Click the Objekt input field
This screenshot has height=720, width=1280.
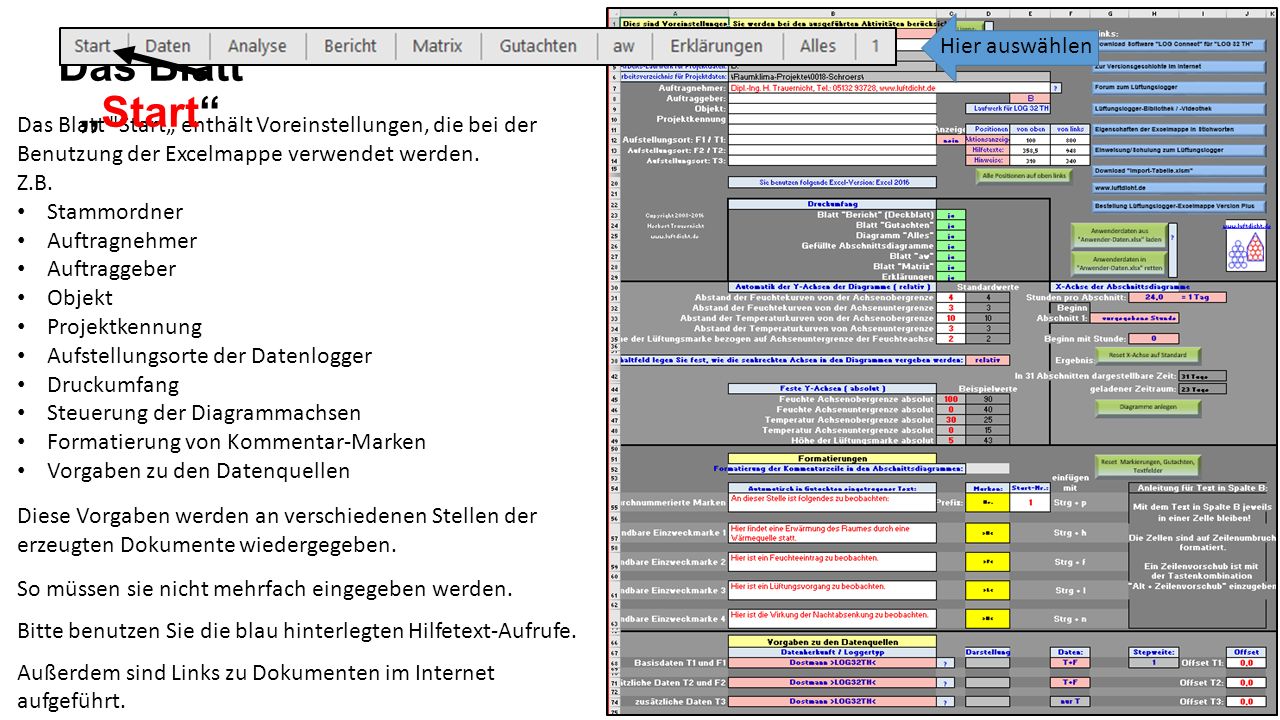(832, 108)
